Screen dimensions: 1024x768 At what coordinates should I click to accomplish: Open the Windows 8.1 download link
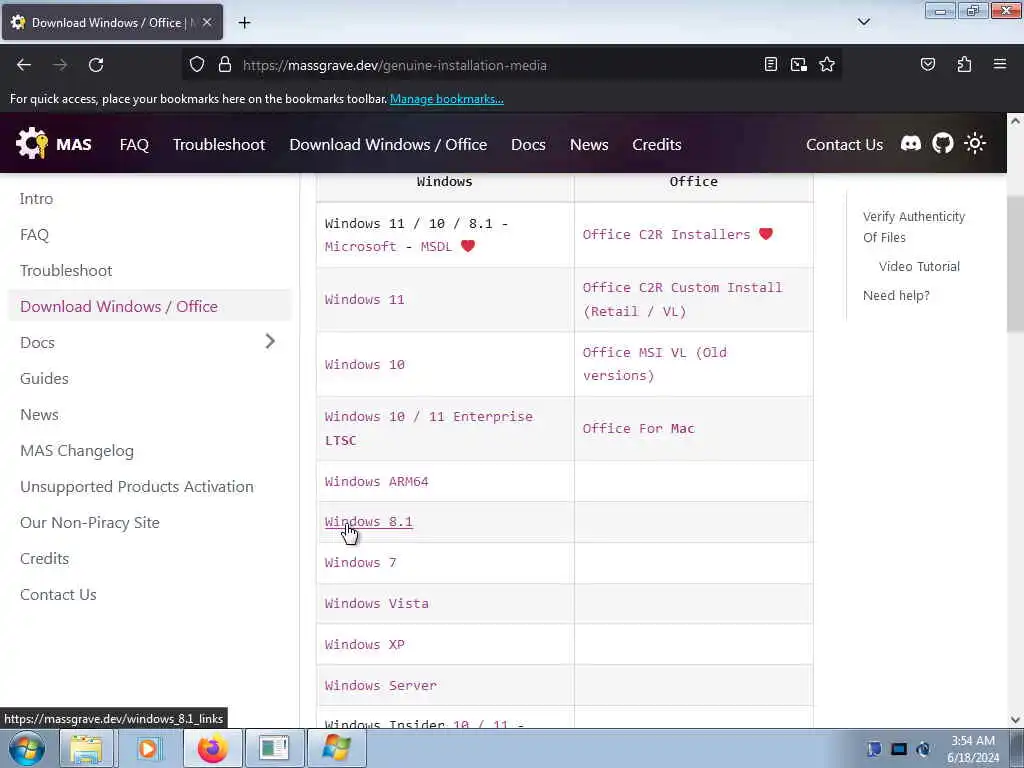coord(368,521)
